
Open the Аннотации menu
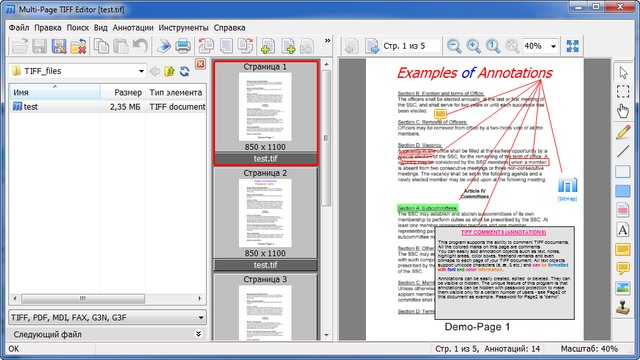(133, 28)
